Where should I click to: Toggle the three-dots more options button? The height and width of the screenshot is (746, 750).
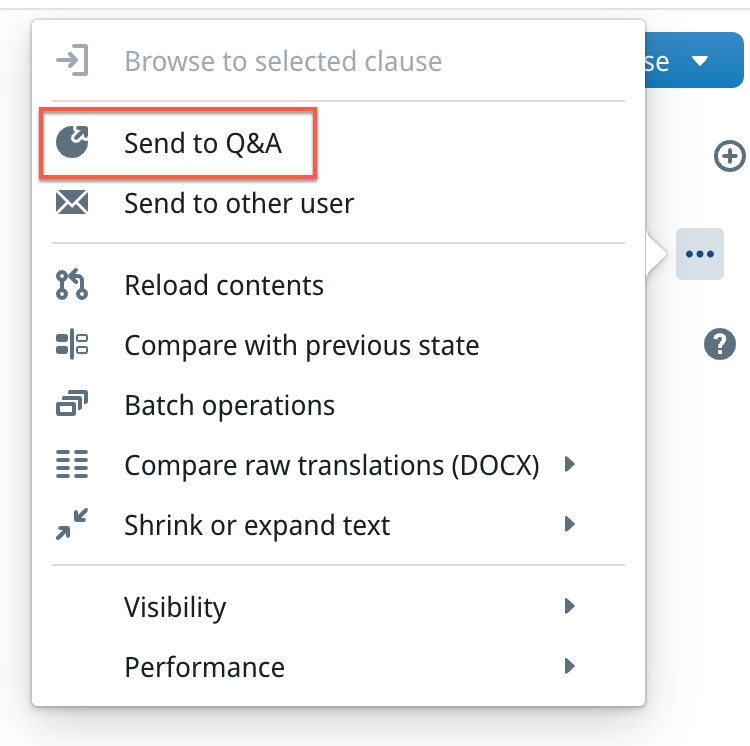[699, 254]
